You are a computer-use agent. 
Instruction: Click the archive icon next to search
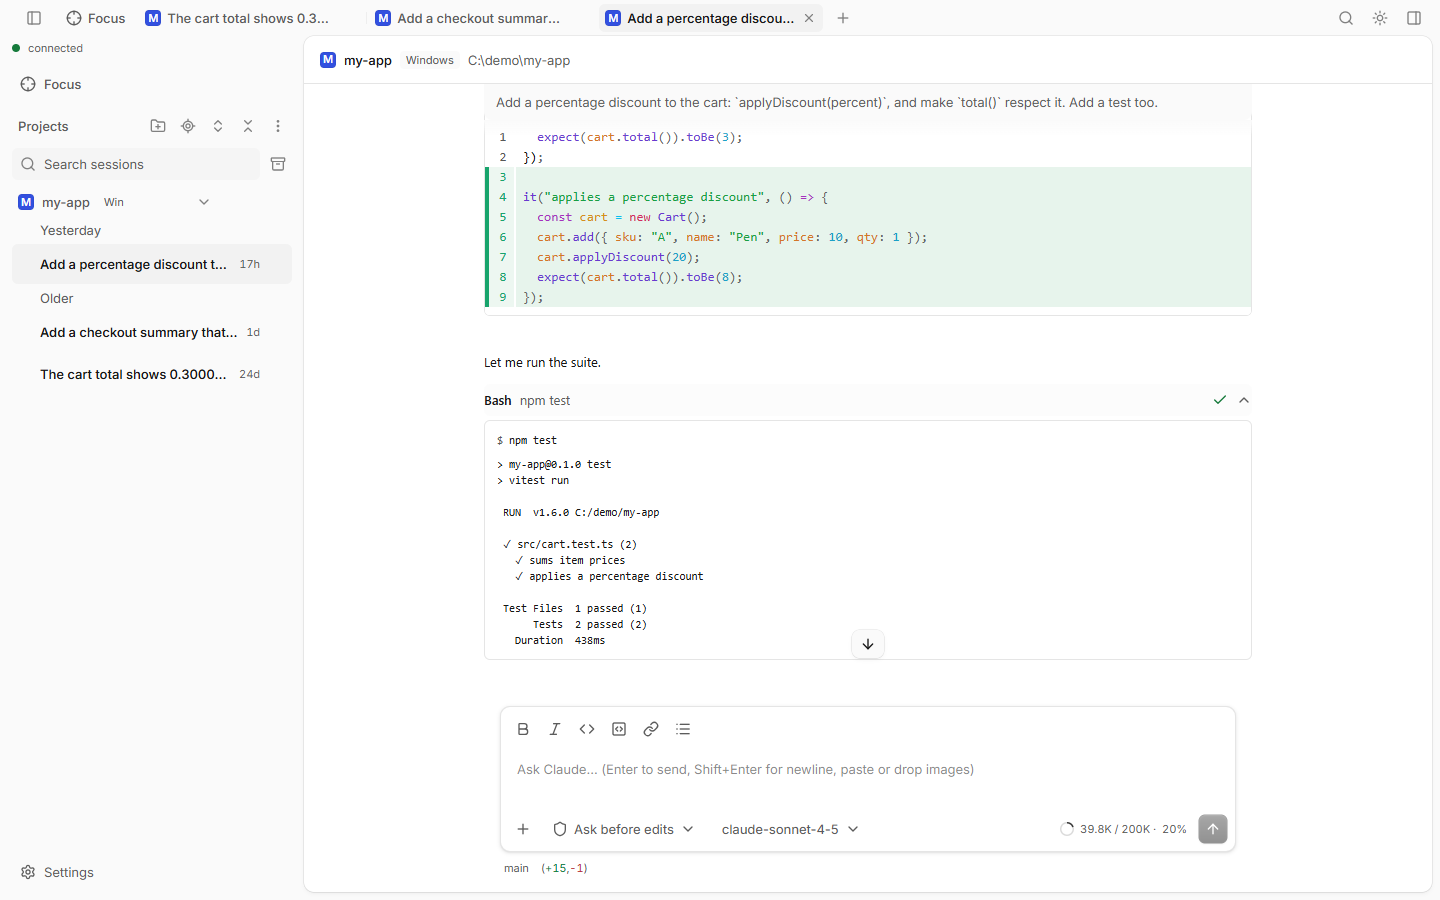click(x=278, y=164)
